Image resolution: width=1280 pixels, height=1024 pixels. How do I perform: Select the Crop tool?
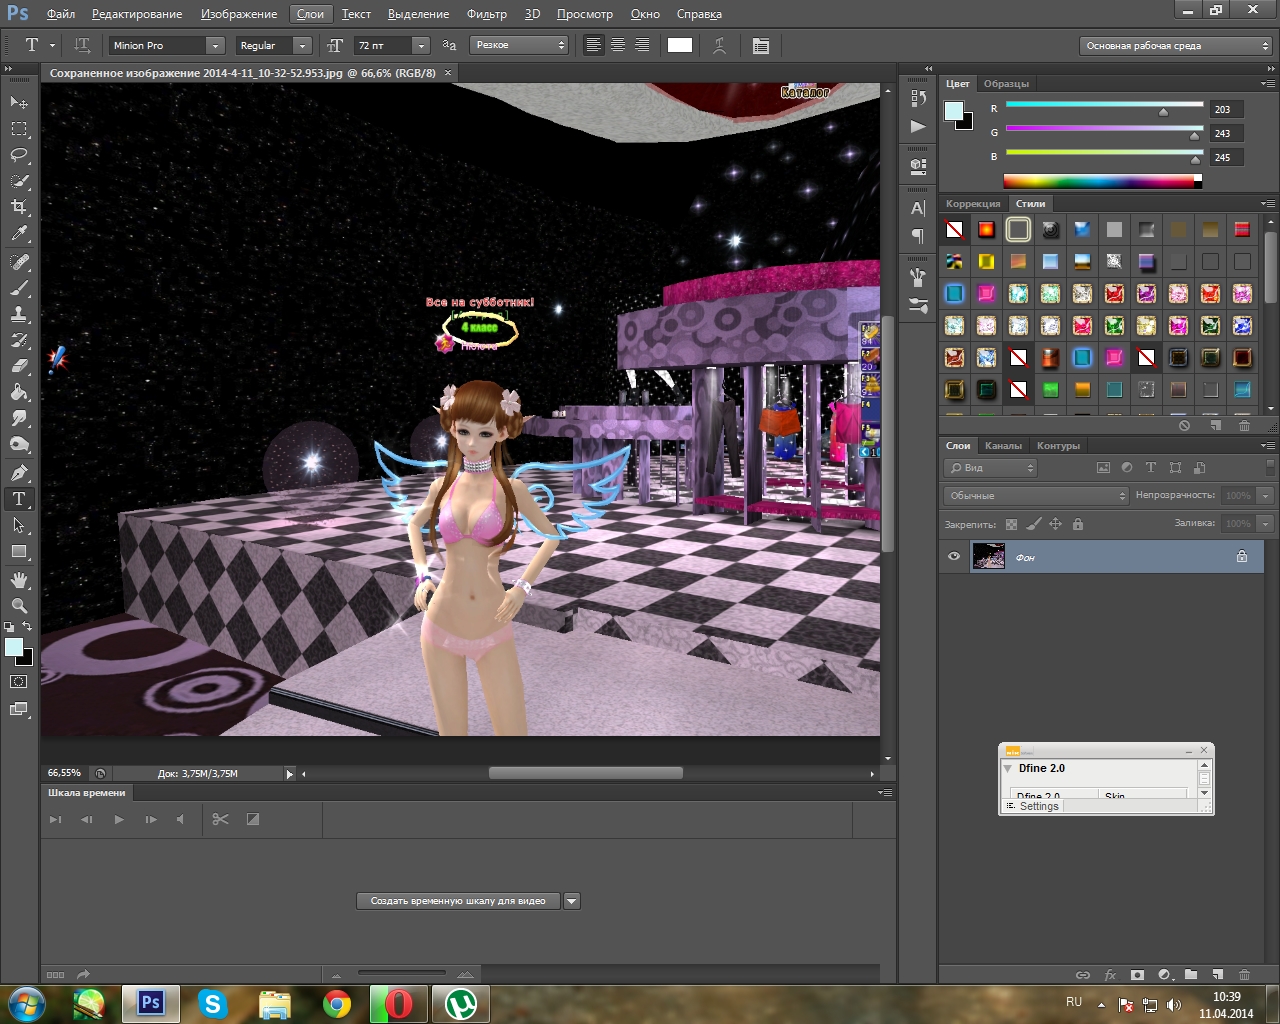(x=19, y=207)
